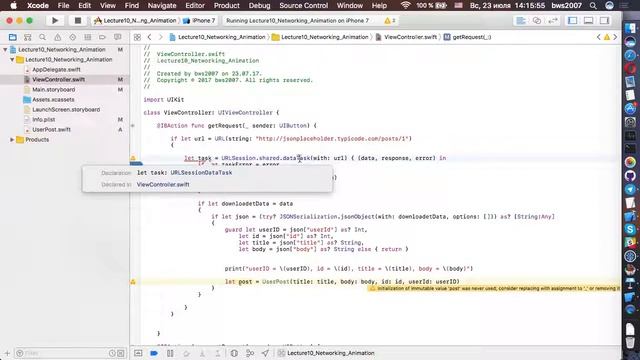The height and width of the screenshot is (360, 640).
Task: Open the Debug menu
Action: 259,5
